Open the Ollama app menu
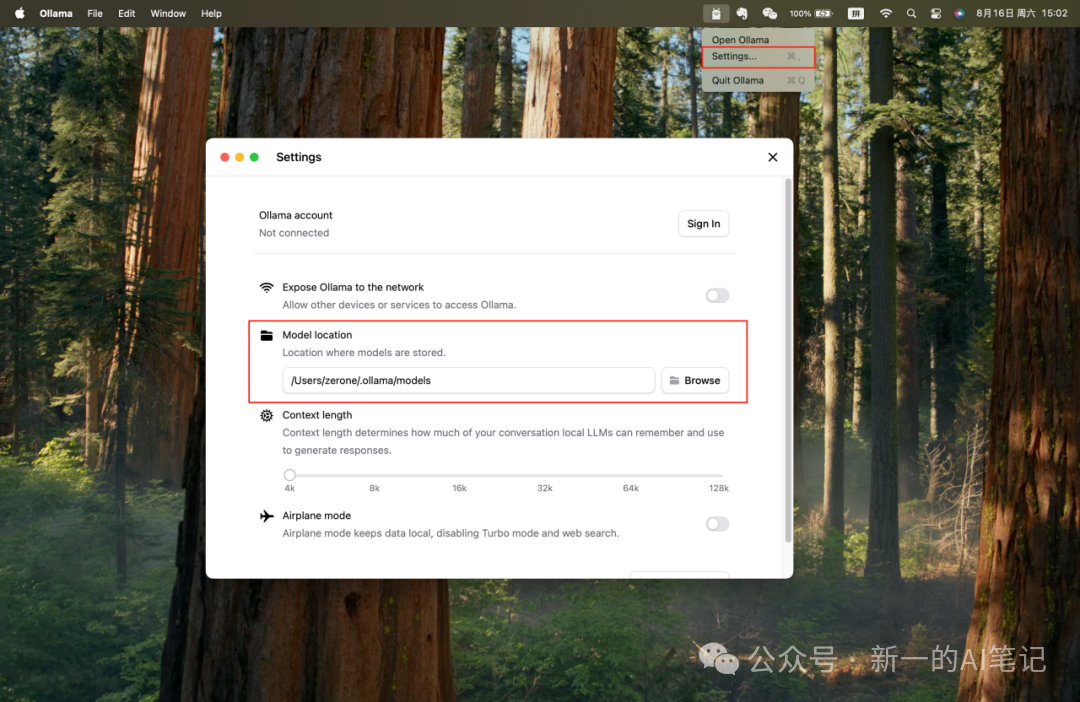Image resolution: width=1080 pixels, height=702 pixels. coord(56,13)
